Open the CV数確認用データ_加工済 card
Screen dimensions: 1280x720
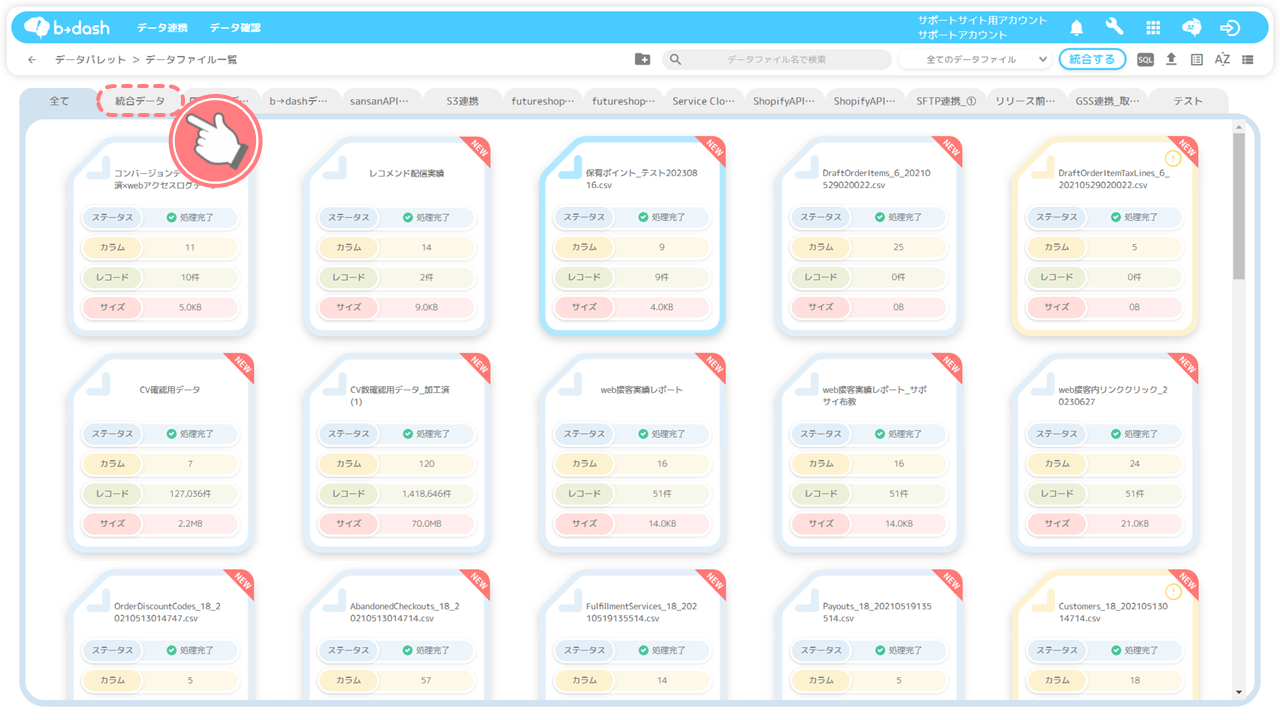pyautogui.click(x=396, y=453)
